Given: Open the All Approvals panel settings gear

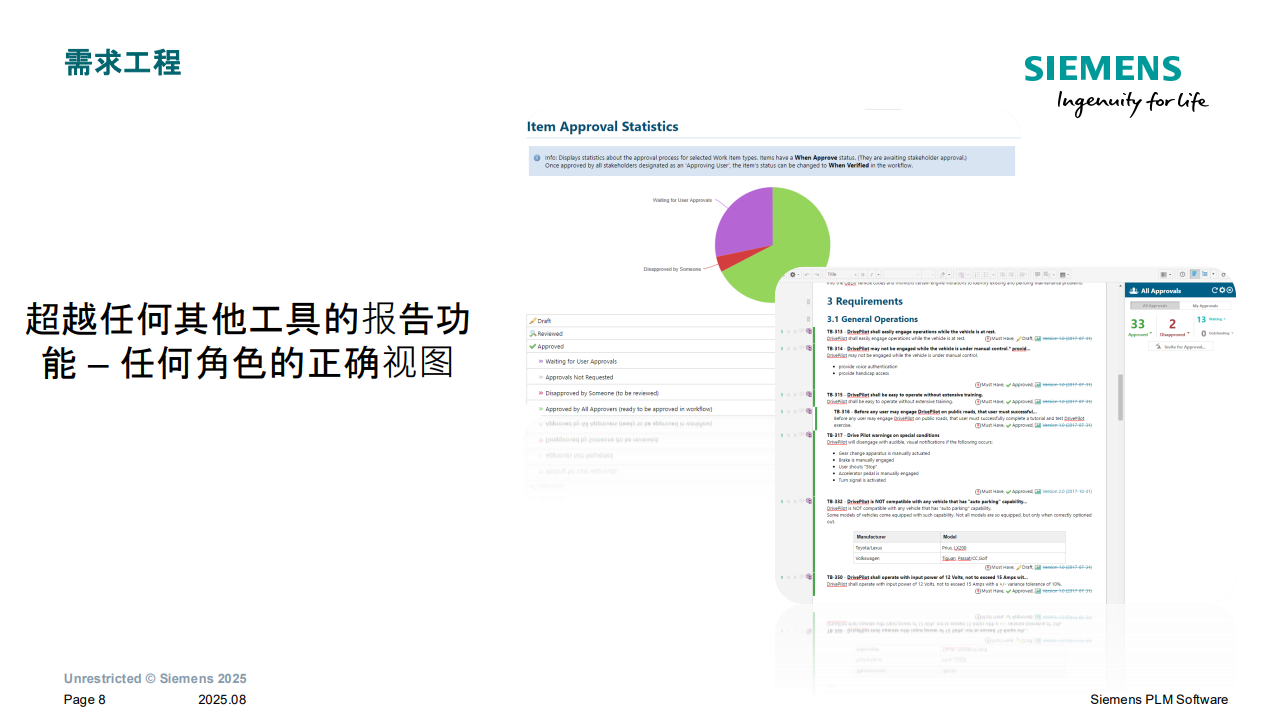Looking at the screenshot, I should pos(1223,290).
